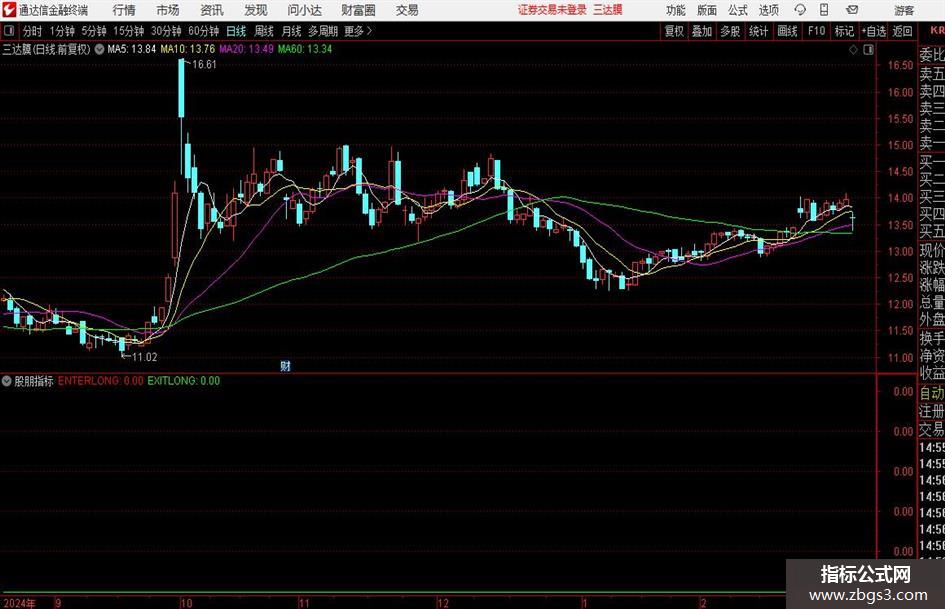Click the diamond icon above chart
The image size is (945, 609).
tap(853, 50)
